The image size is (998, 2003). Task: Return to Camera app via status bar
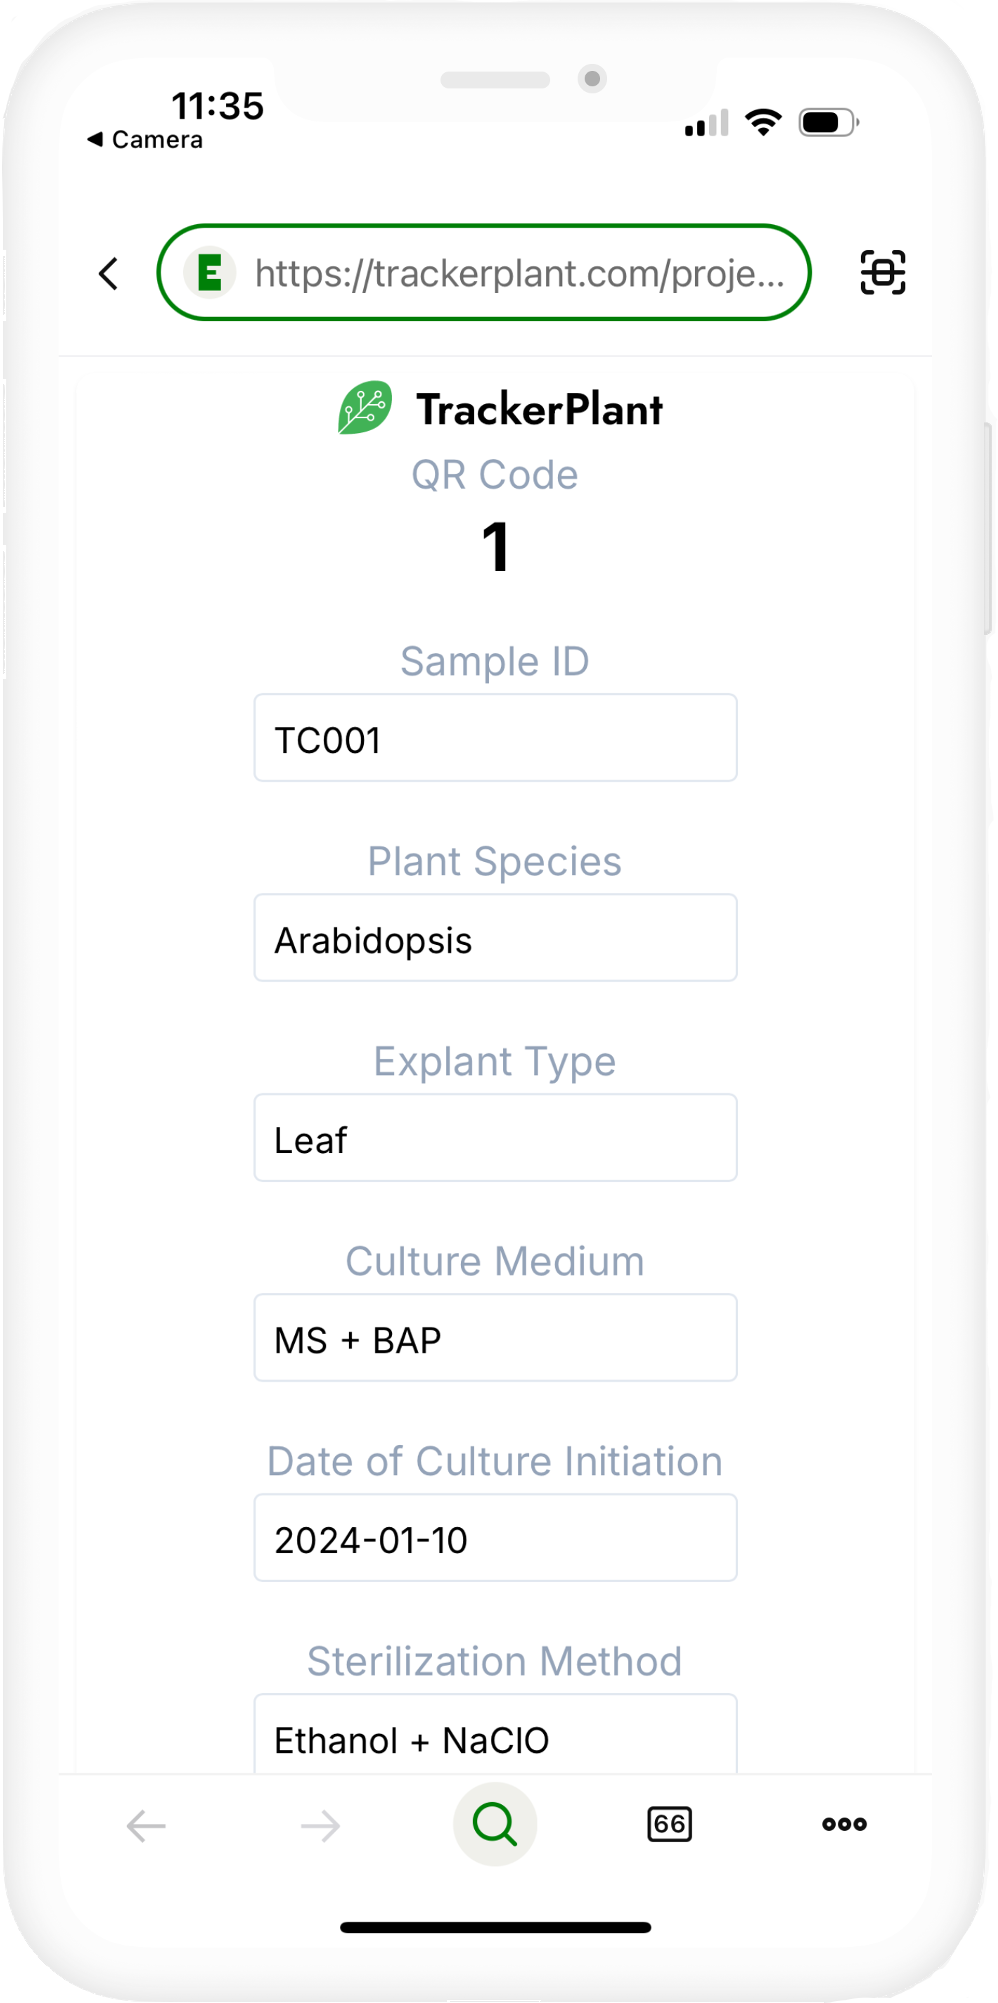tap(146, 140)
